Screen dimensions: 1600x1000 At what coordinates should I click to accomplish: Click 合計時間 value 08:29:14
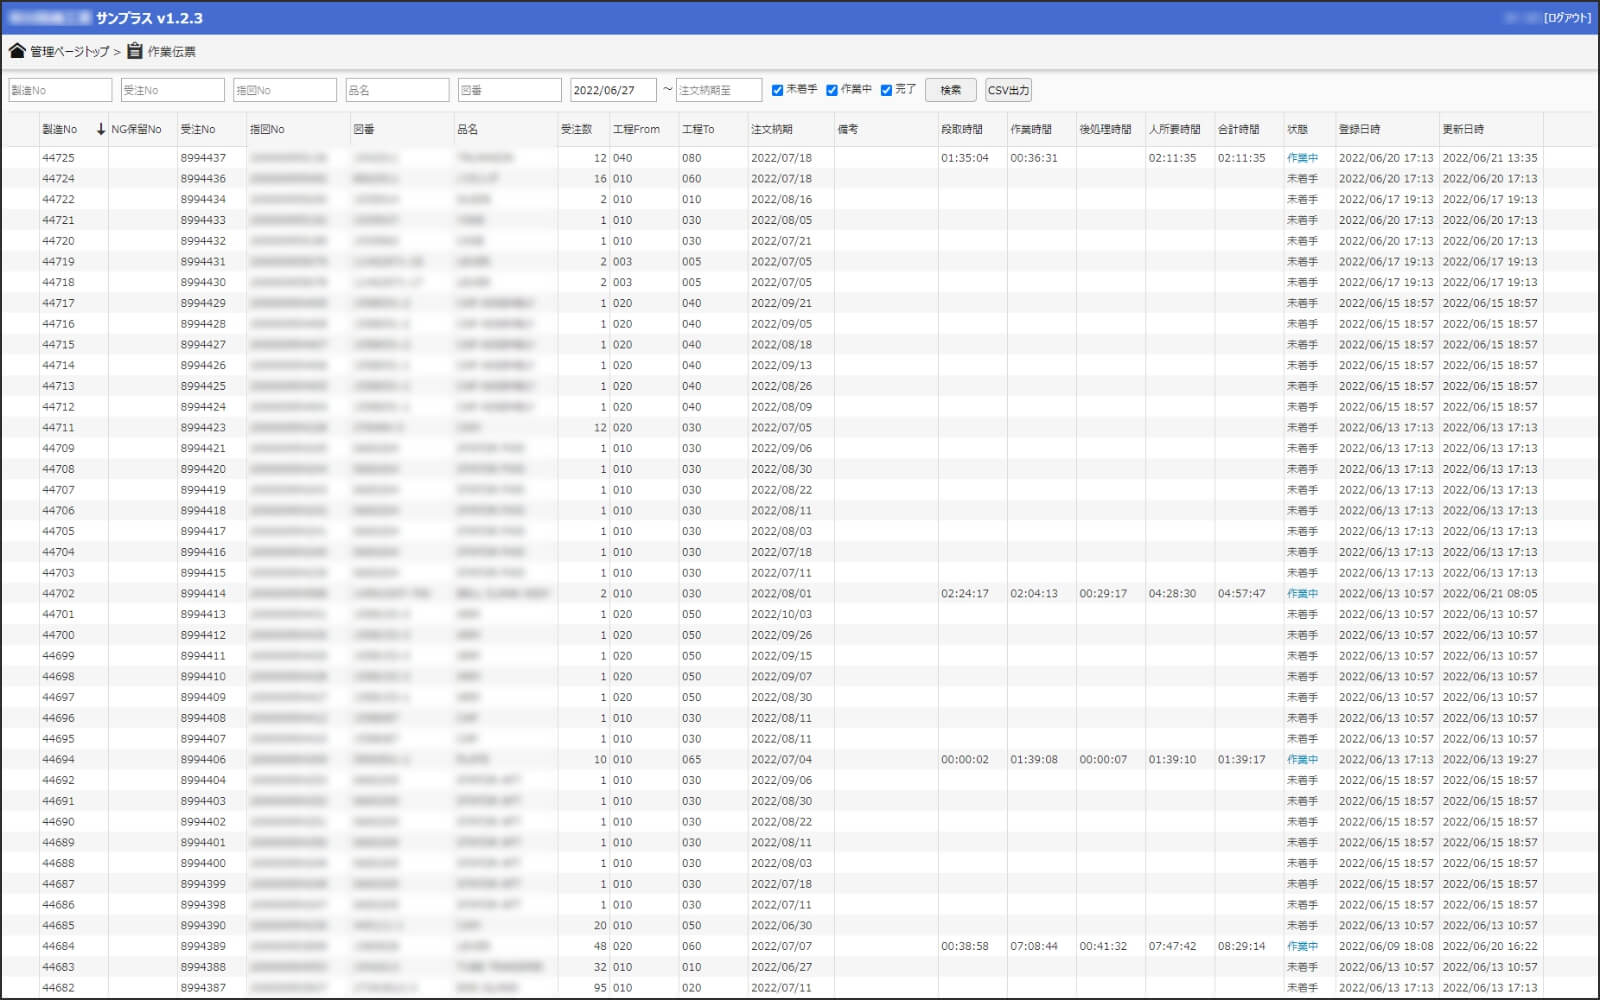tap(1241, 946)
